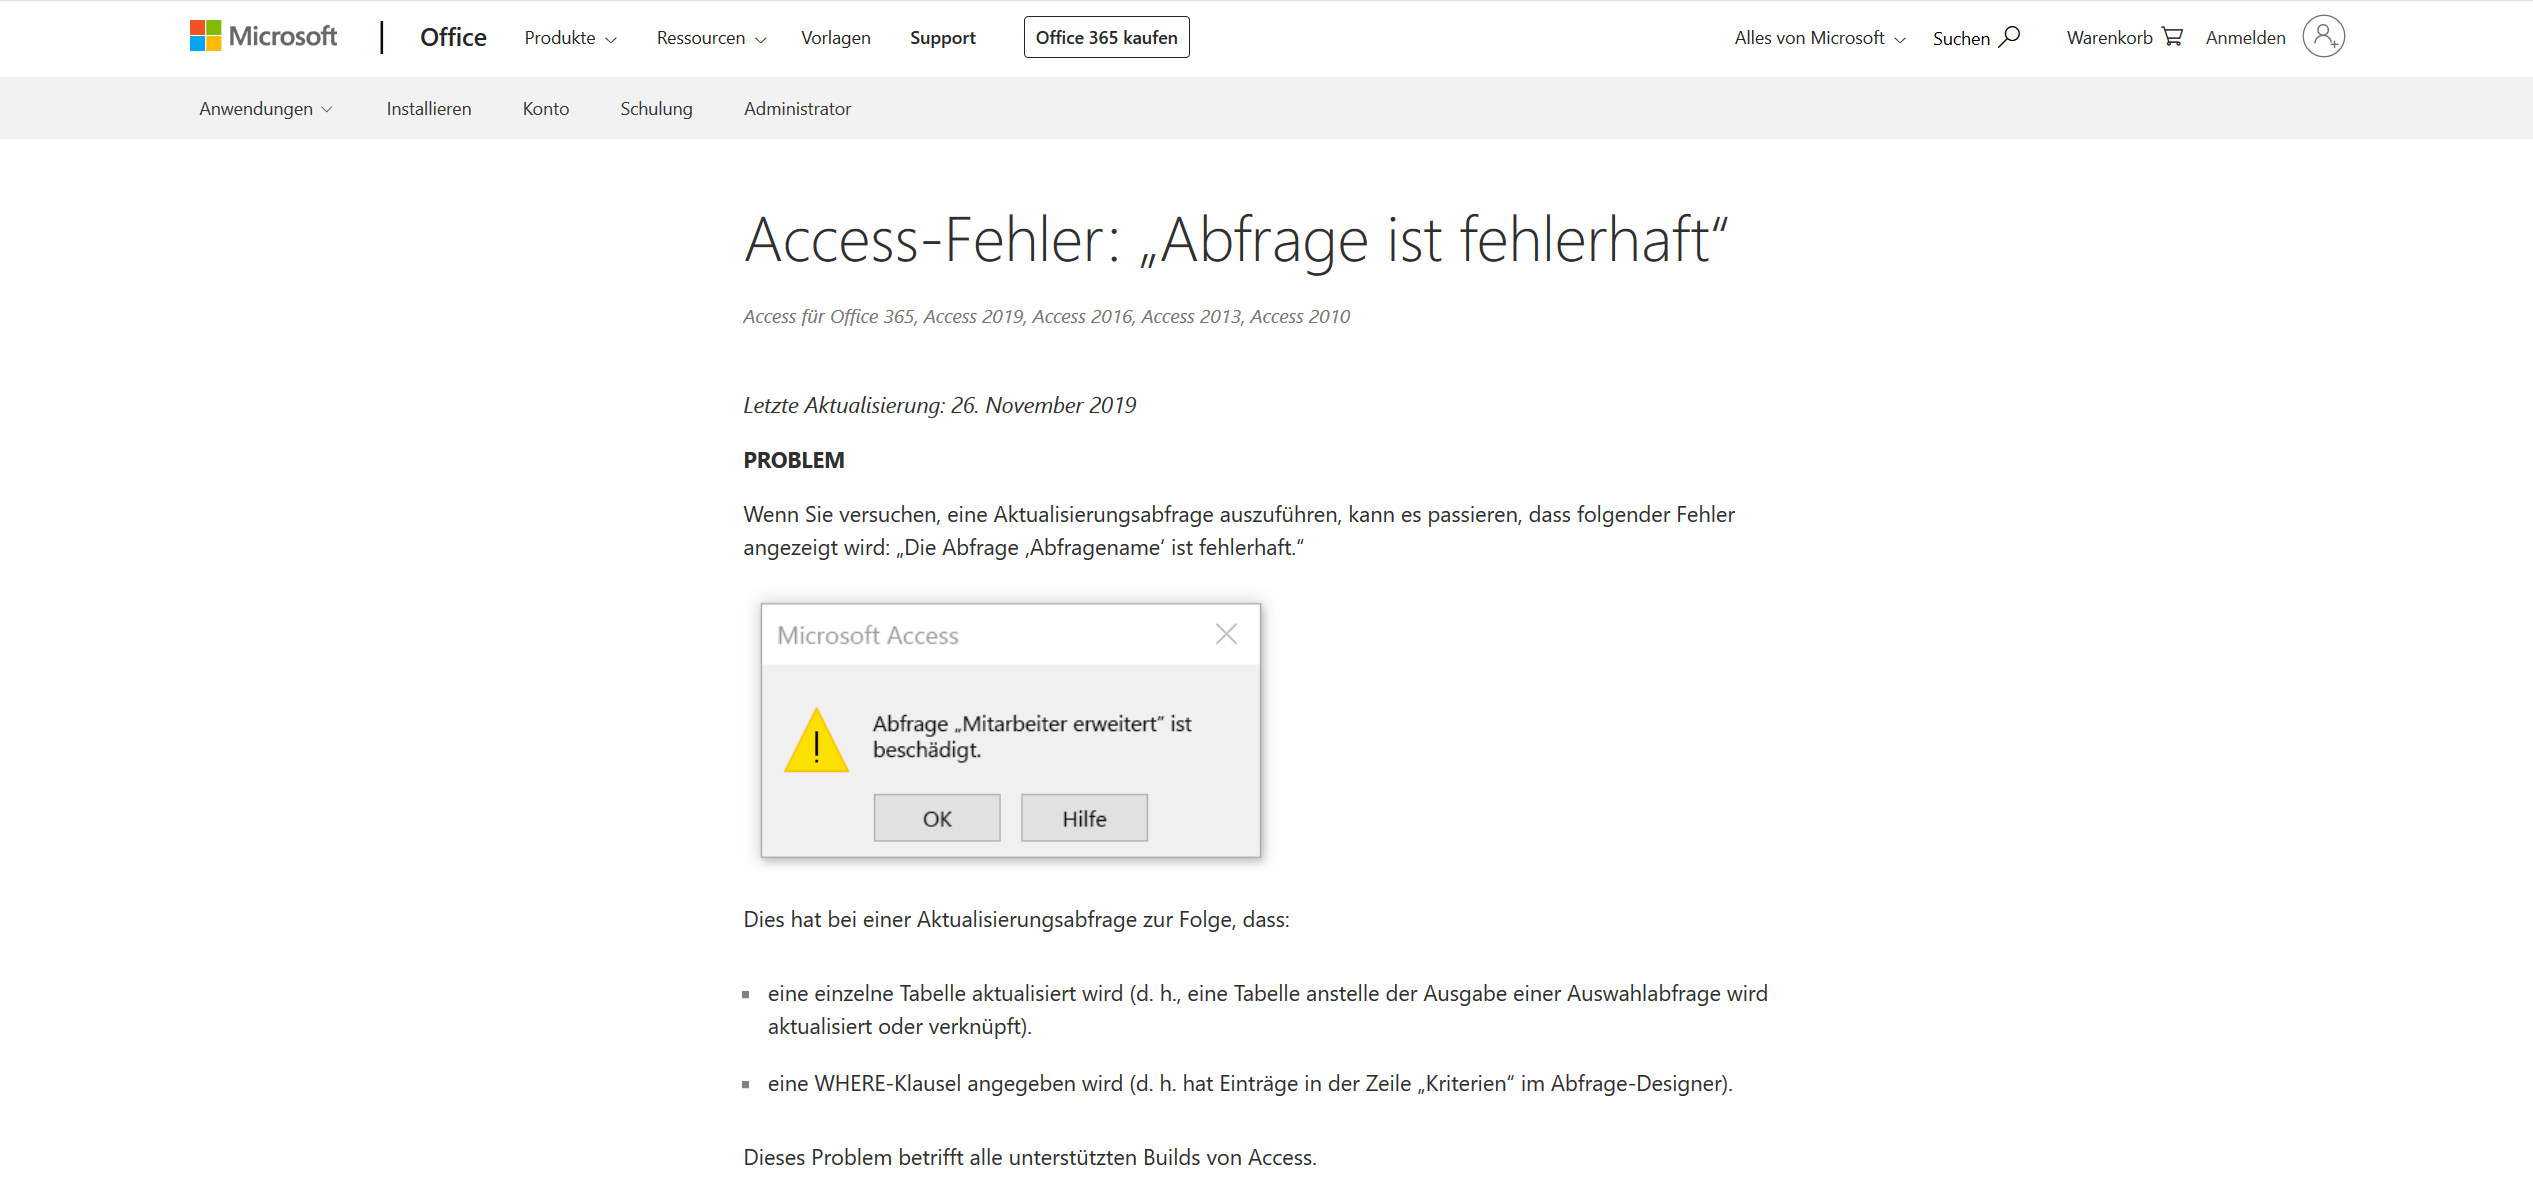This screenshot has height=1195, width=2533.
Task: Expand the Produkte dropdown
Action: (x=570, y=38)
